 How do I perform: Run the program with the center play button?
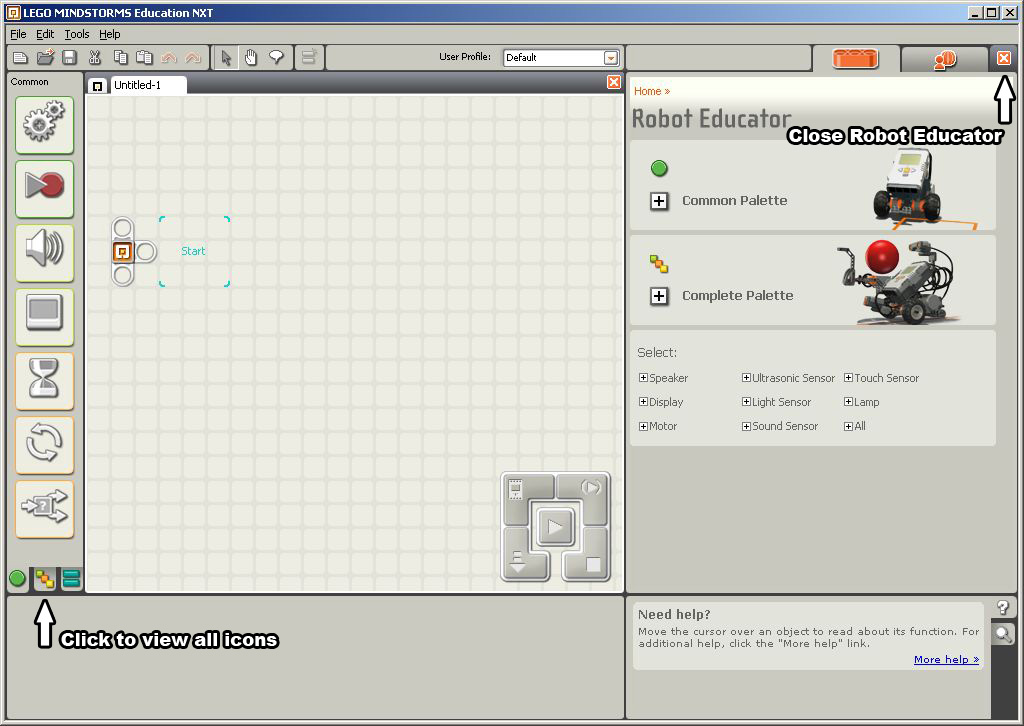555,526
